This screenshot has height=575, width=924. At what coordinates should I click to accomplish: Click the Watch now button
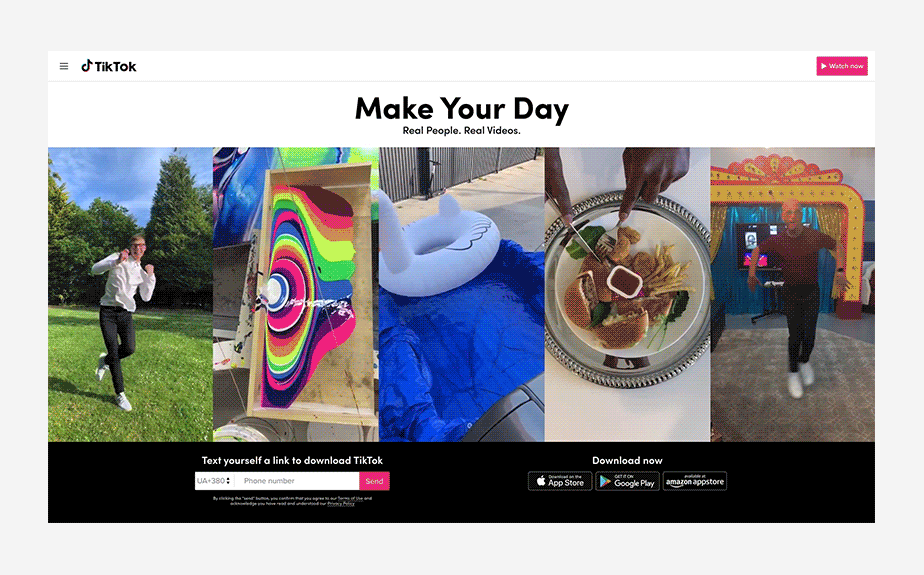842,66
